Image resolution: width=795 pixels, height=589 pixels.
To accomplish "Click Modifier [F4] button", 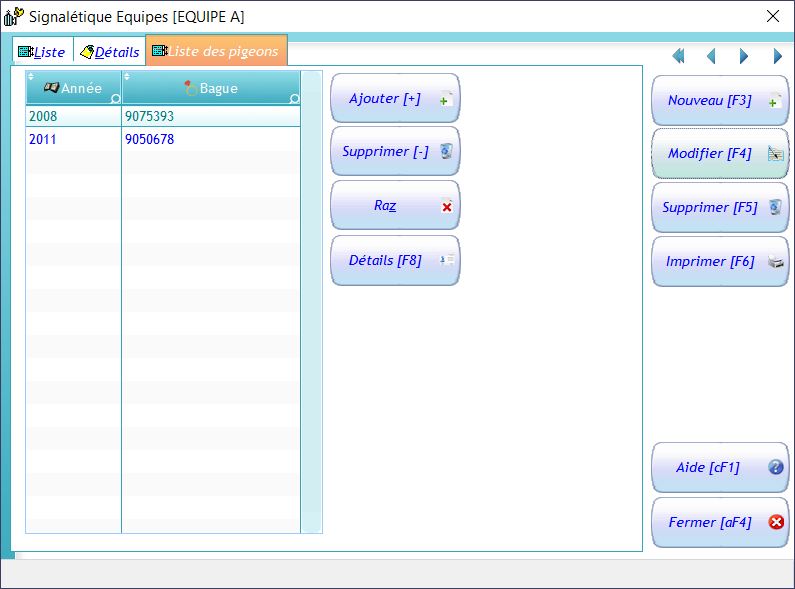I will (x=720, y=153).
